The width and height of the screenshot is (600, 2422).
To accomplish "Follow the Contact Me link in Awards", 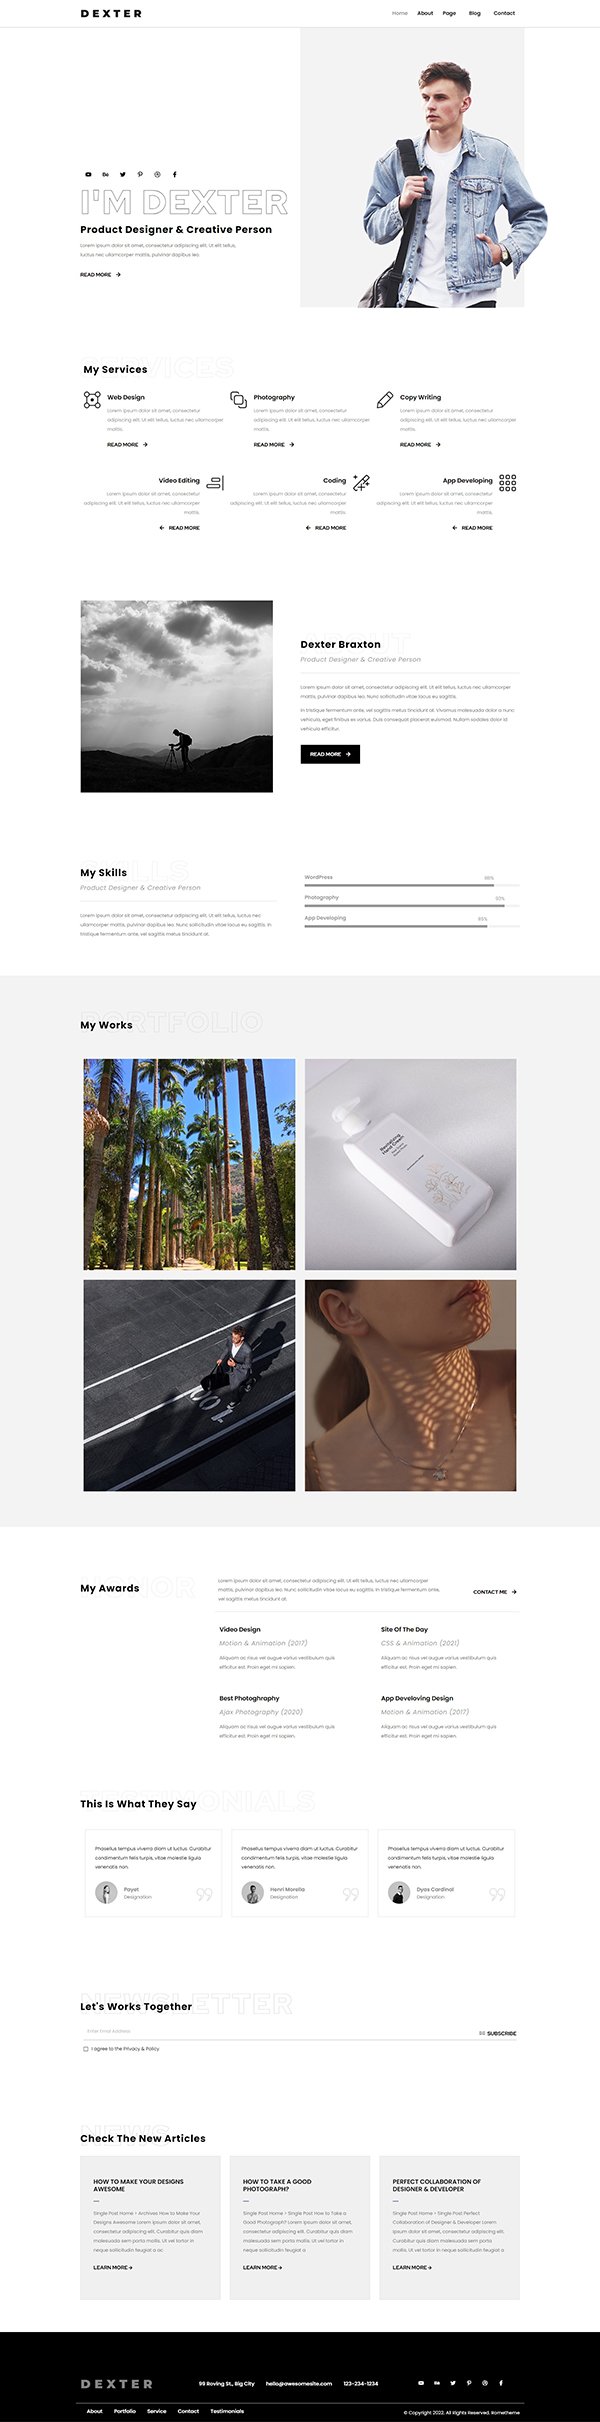I will [x=495, y=1592].
